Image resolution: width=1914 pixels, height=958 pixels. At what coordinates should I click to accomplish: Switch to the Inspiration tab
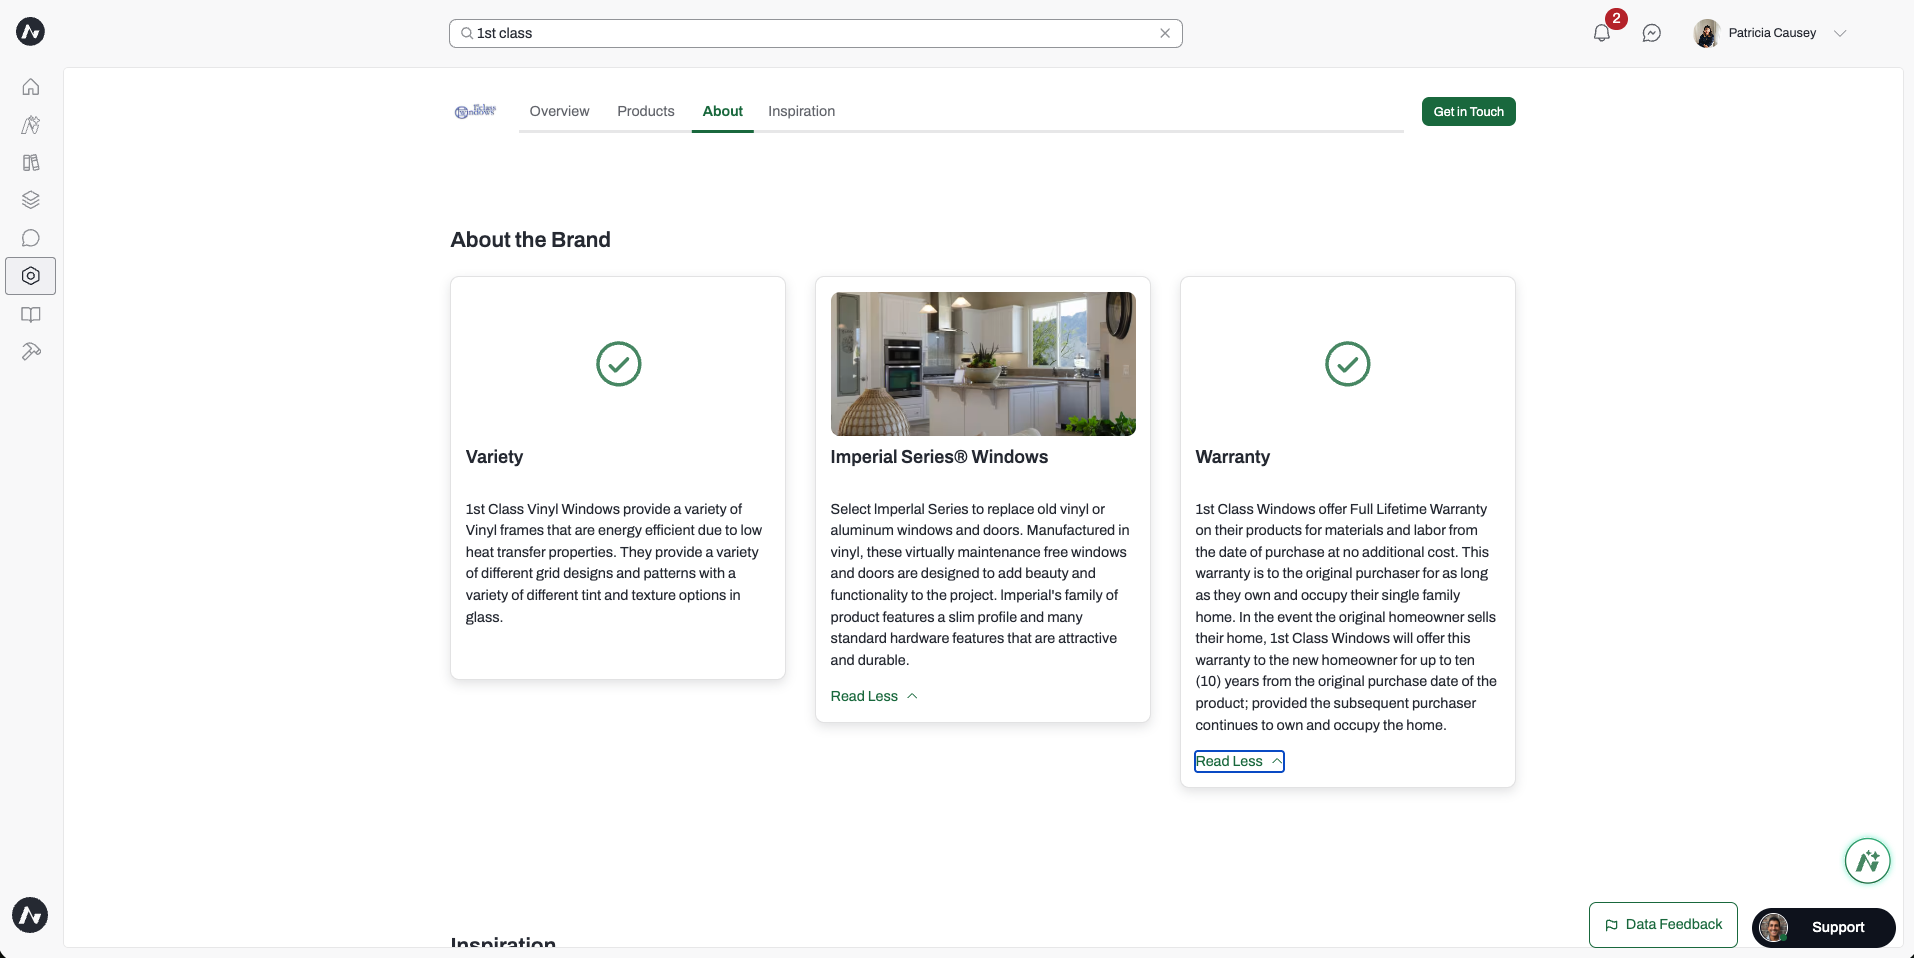pyautogui.click(x=802, y=111)
